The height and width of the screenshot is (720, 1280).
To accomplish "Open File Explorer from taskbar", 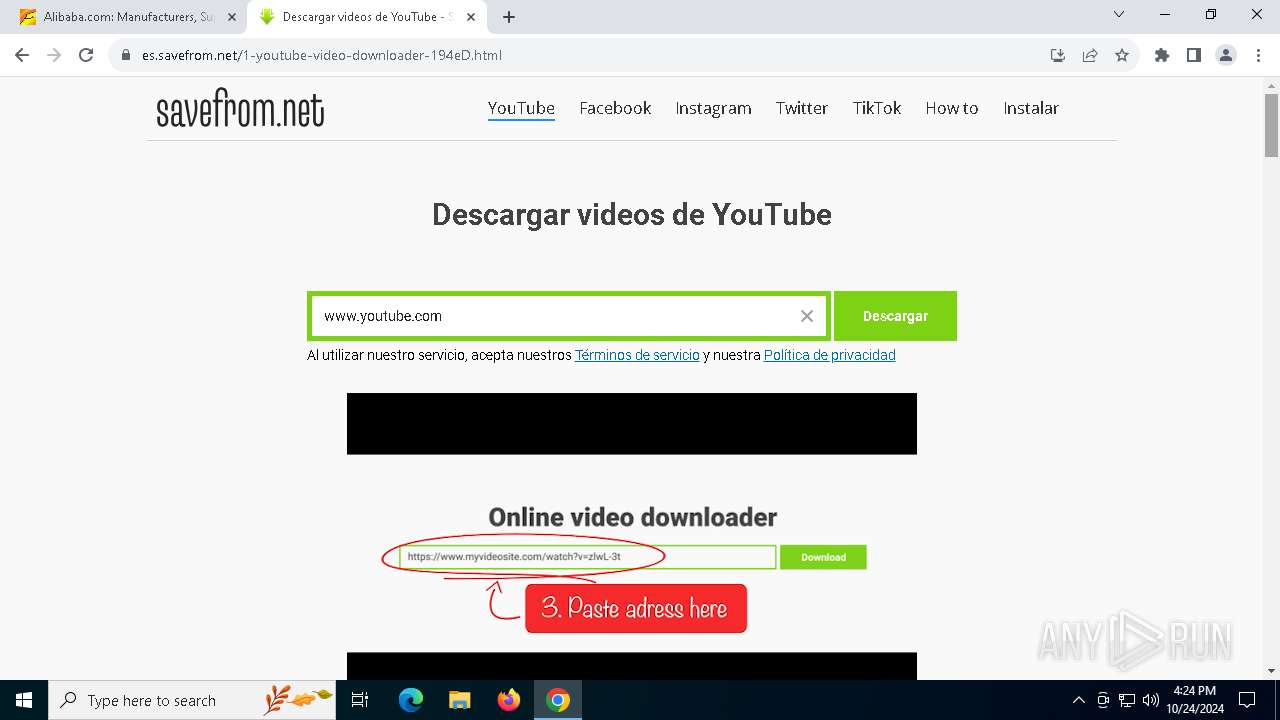I will tap(459, 700).
